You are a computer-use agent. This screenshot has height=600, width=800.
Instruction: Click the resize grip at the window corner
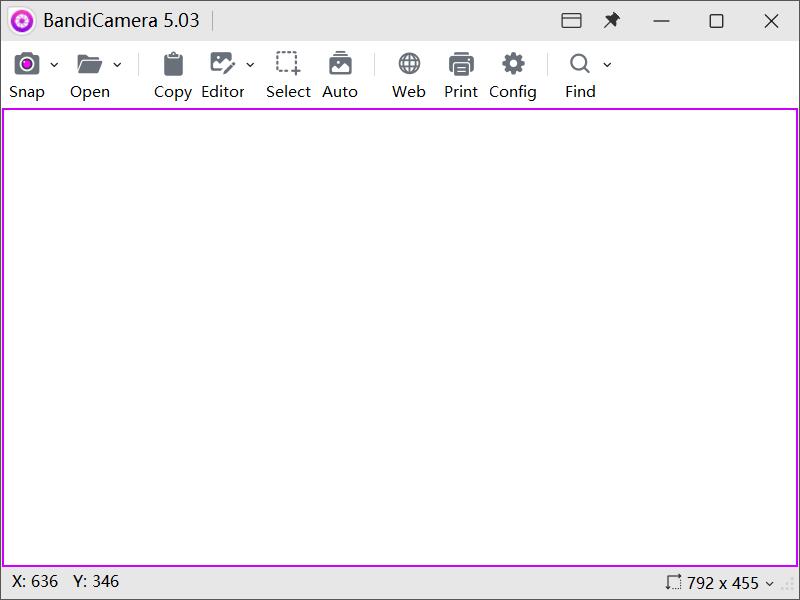[x=789, y=585]
